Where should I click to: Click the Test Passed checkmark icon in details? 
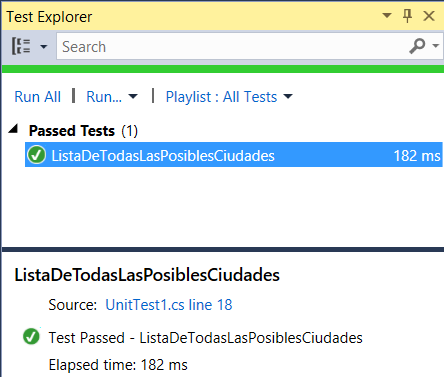pos(31,336)
